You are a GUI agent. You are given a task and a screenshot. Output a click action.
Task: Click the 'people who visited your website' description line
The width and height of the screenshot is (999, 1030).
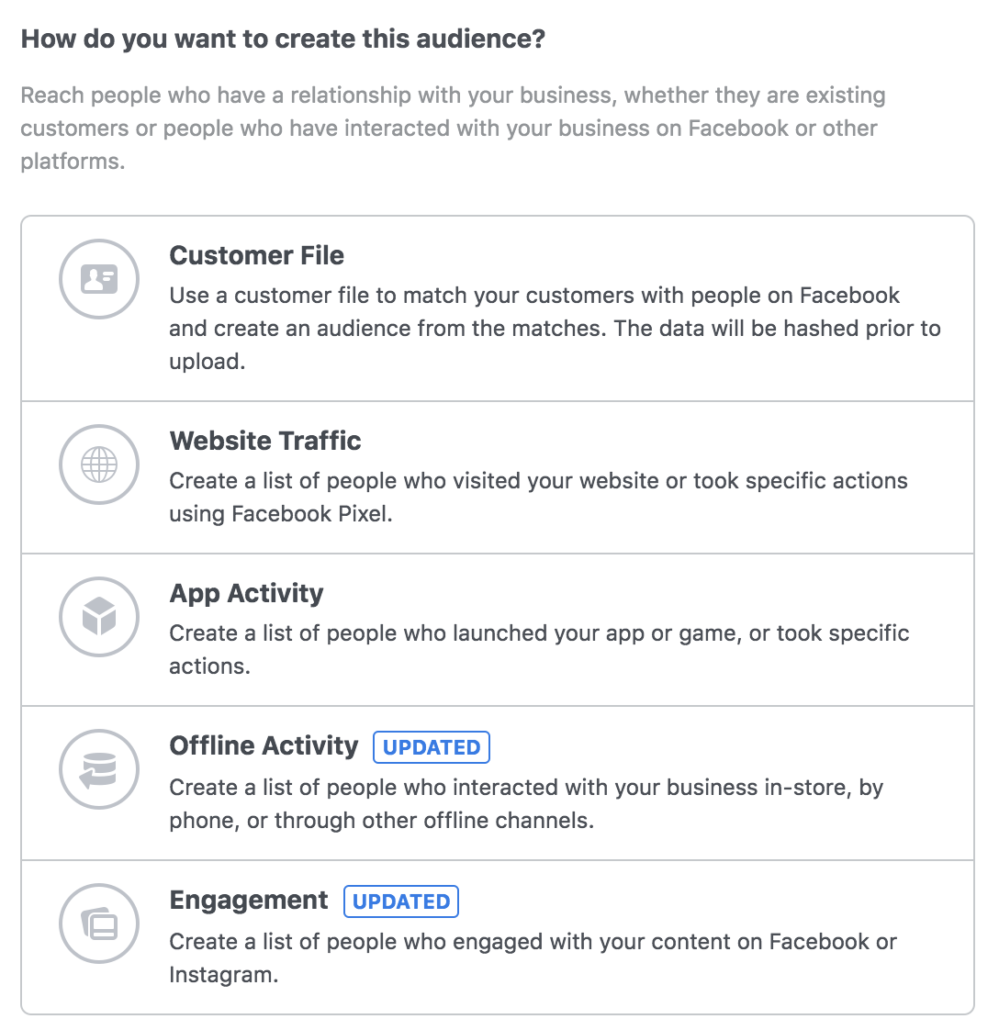(539, 481)
